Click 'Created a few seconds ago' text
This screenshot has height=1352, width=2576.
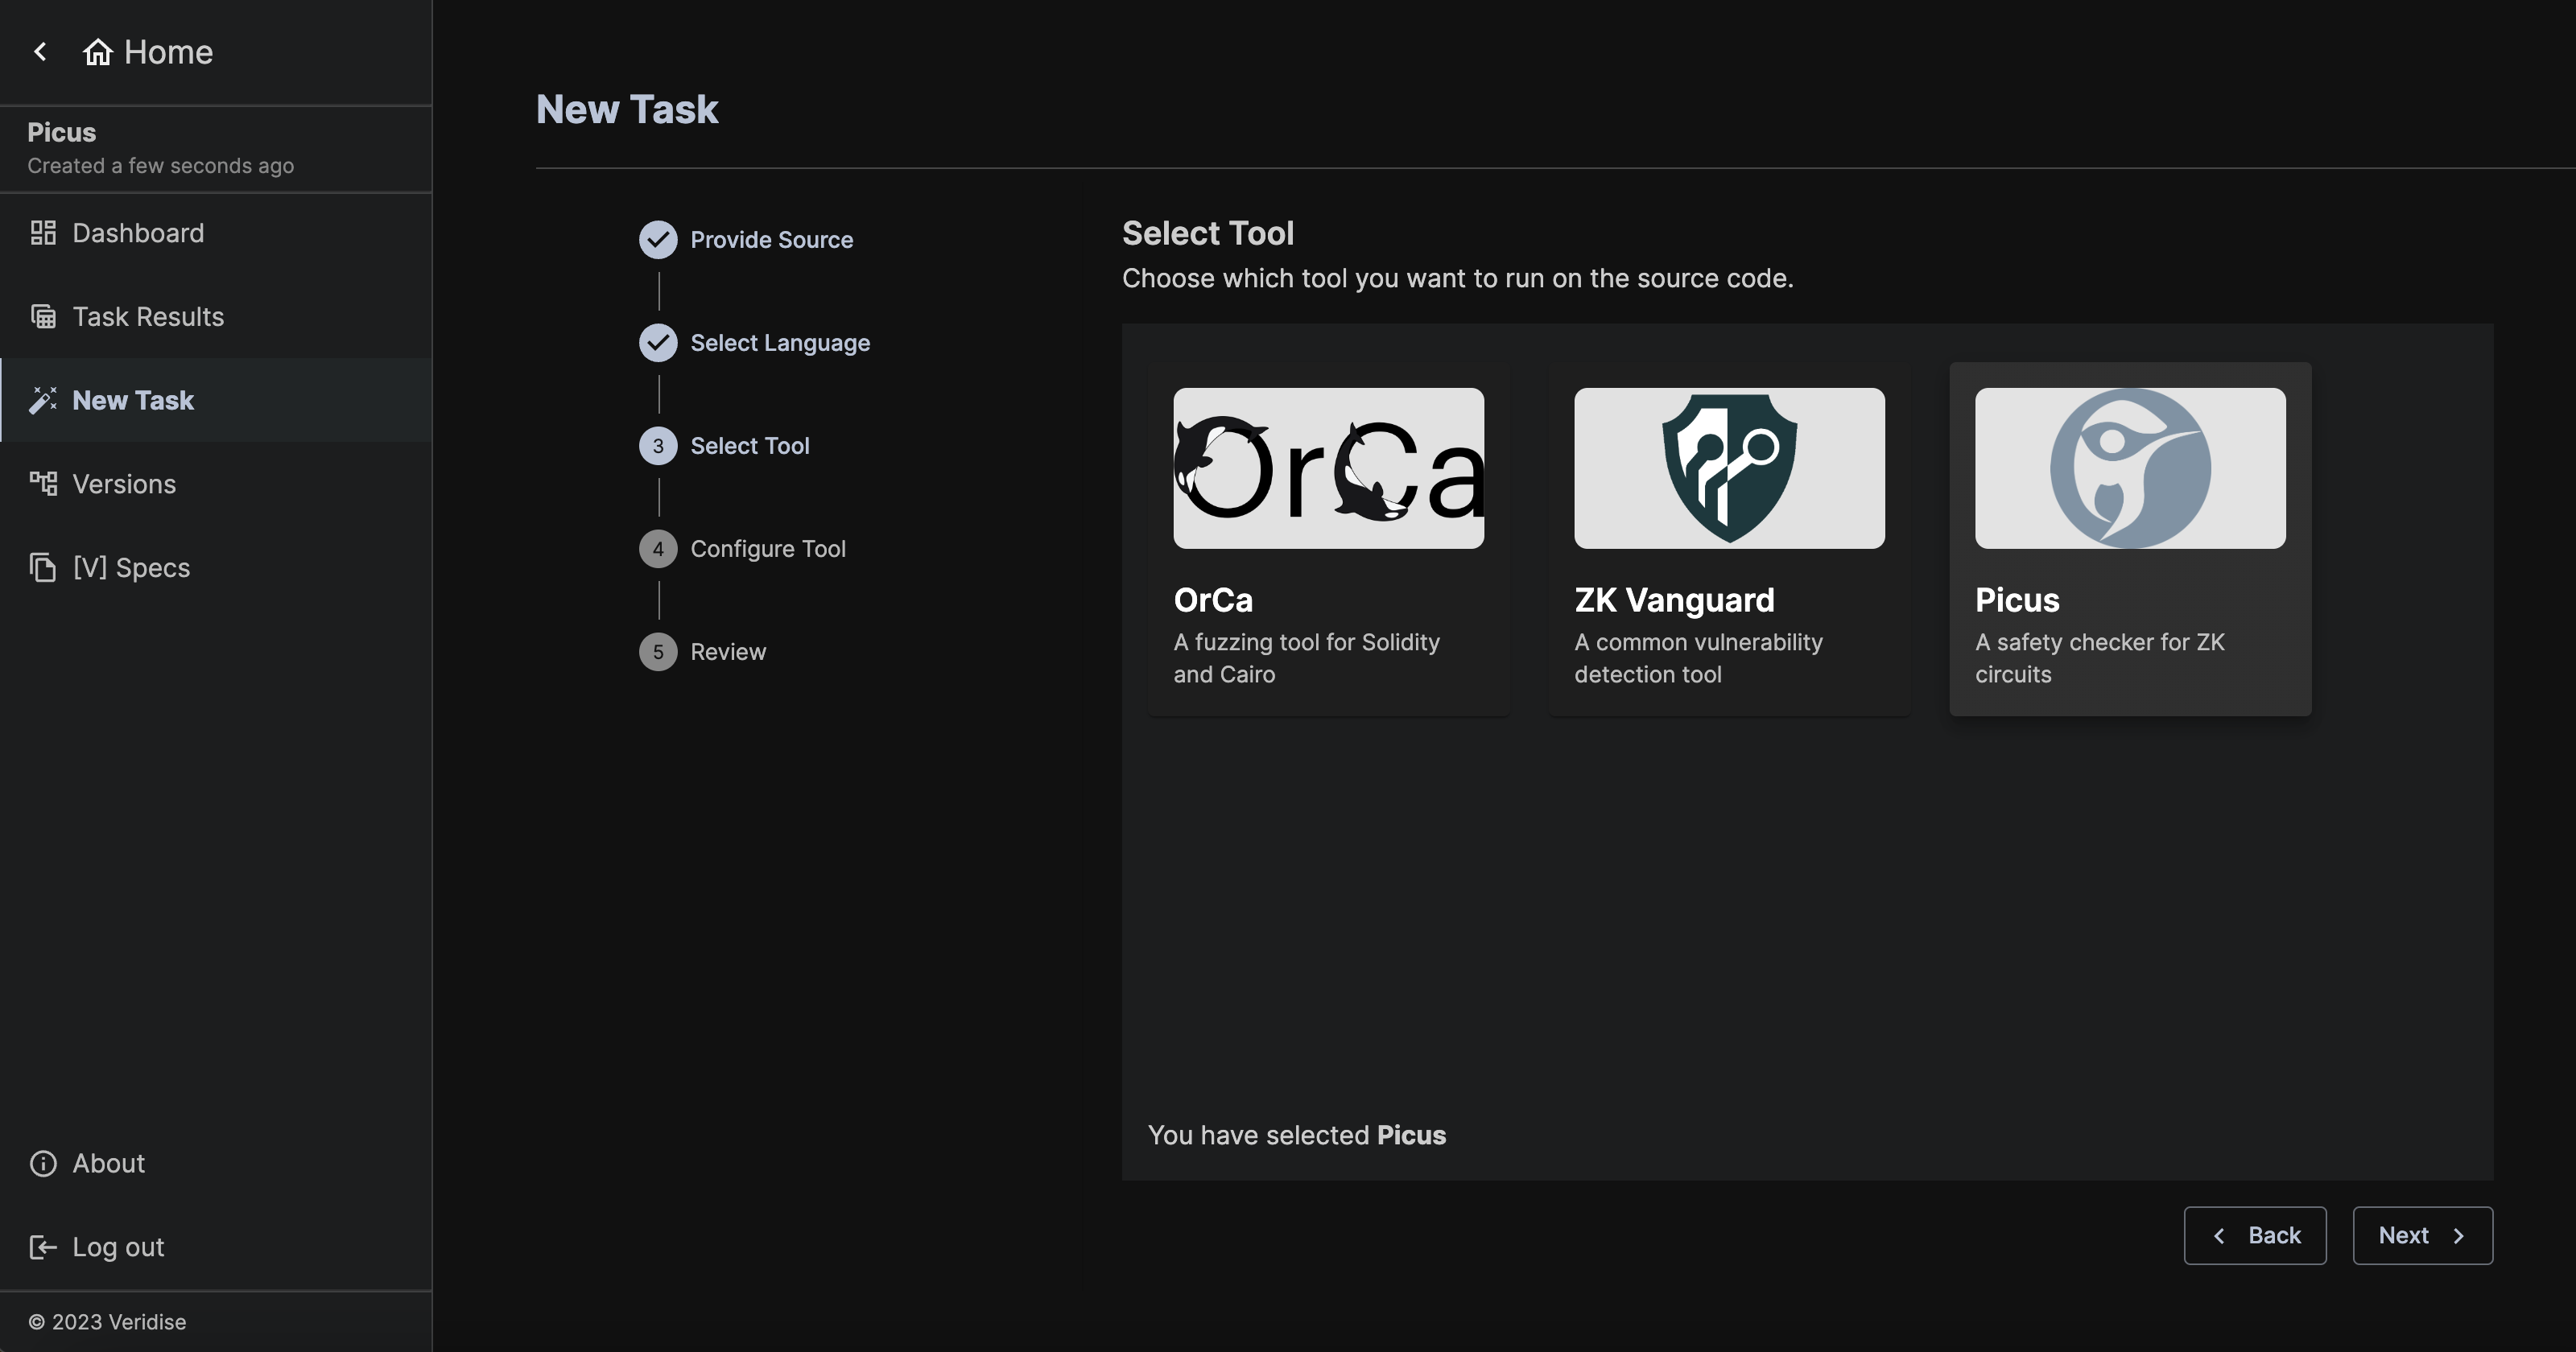[x=161, y=166]
